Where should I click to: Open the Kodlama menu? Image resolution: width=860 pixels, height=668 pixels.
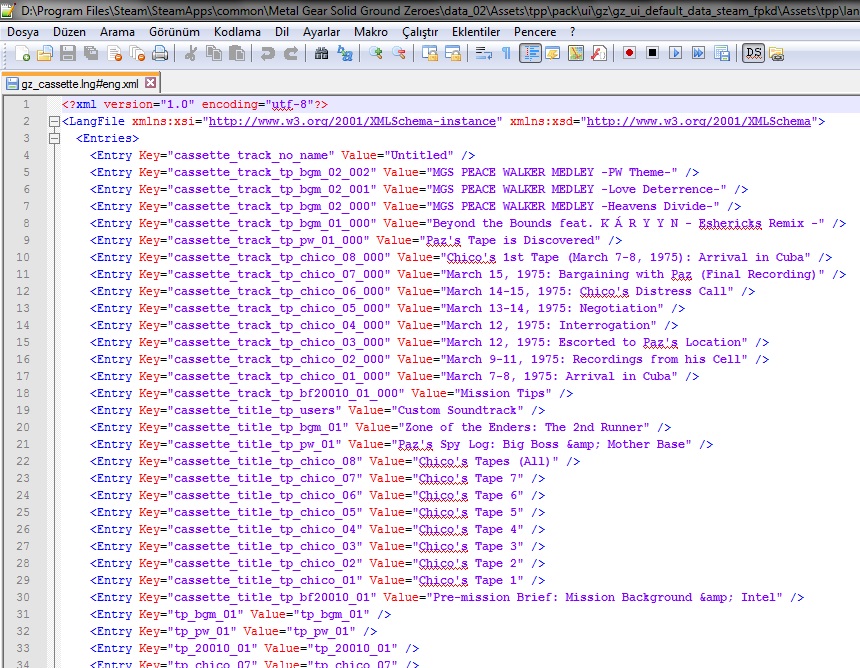[x=237, y=32]
